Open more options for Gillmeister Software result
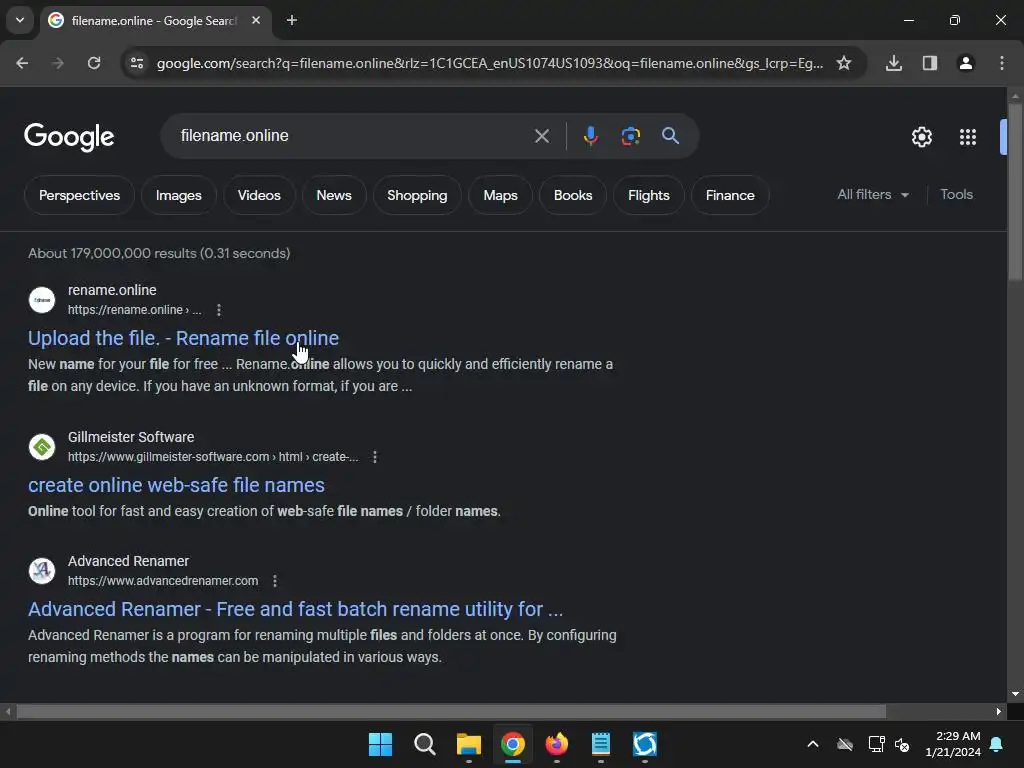 [375, 457]
